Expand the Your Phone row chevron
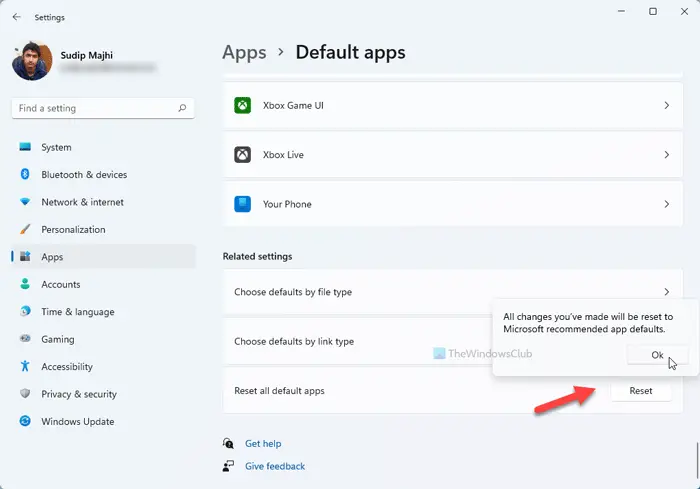The width and height of the screenshot is (700, 489). point(667,204)
